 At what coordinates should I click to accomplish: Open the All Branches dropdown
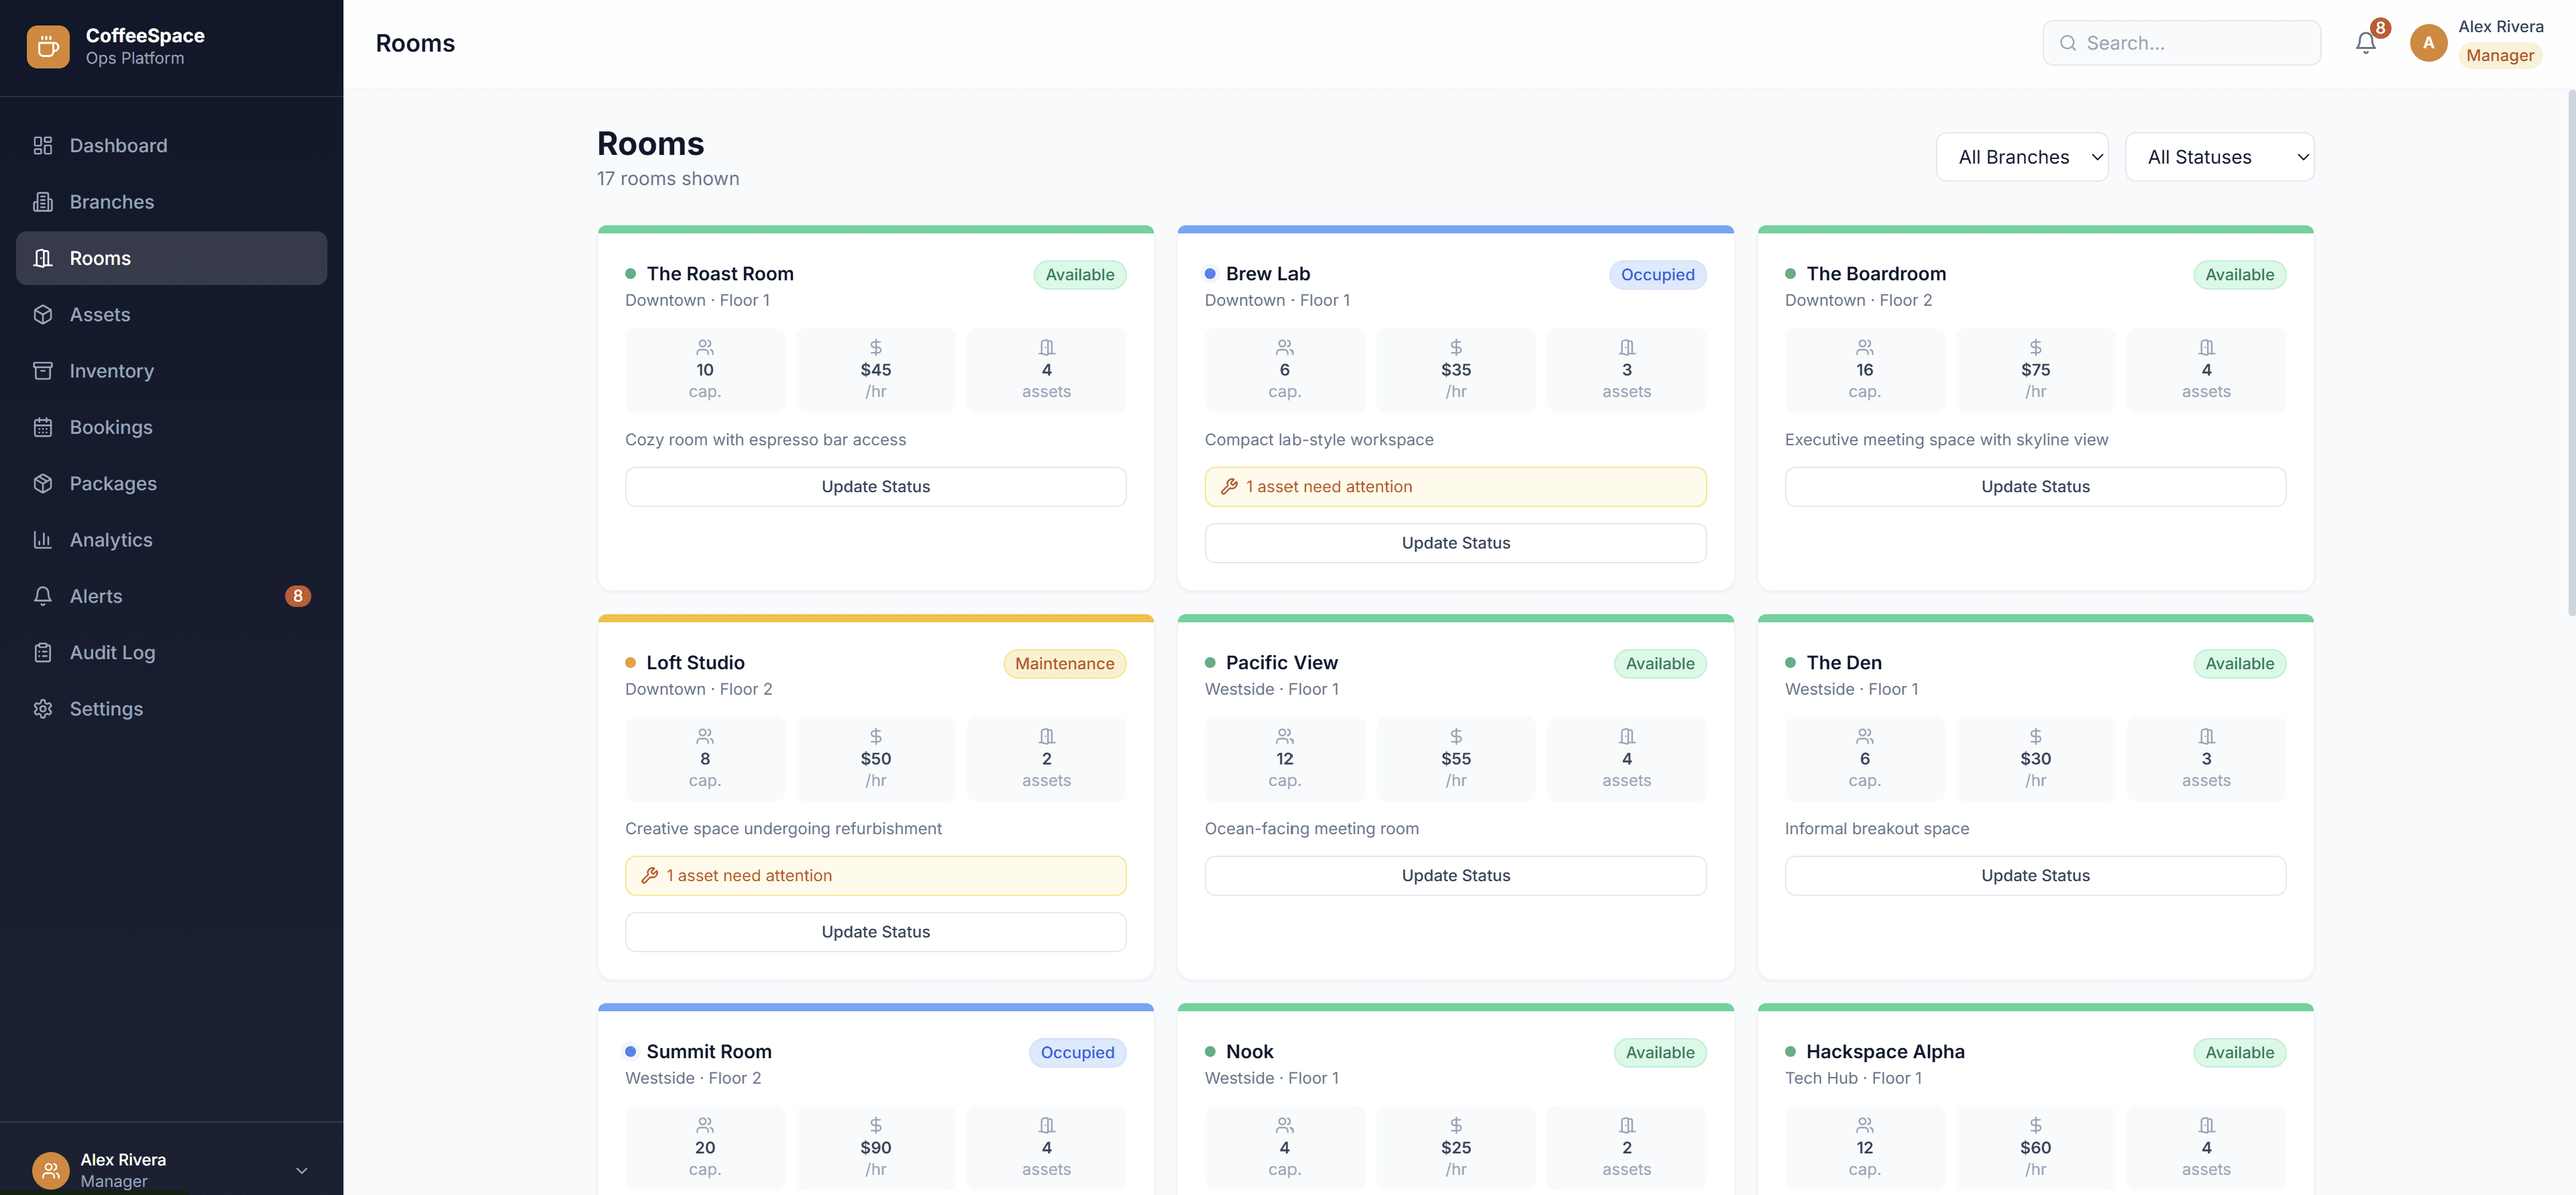[2021, 157]
